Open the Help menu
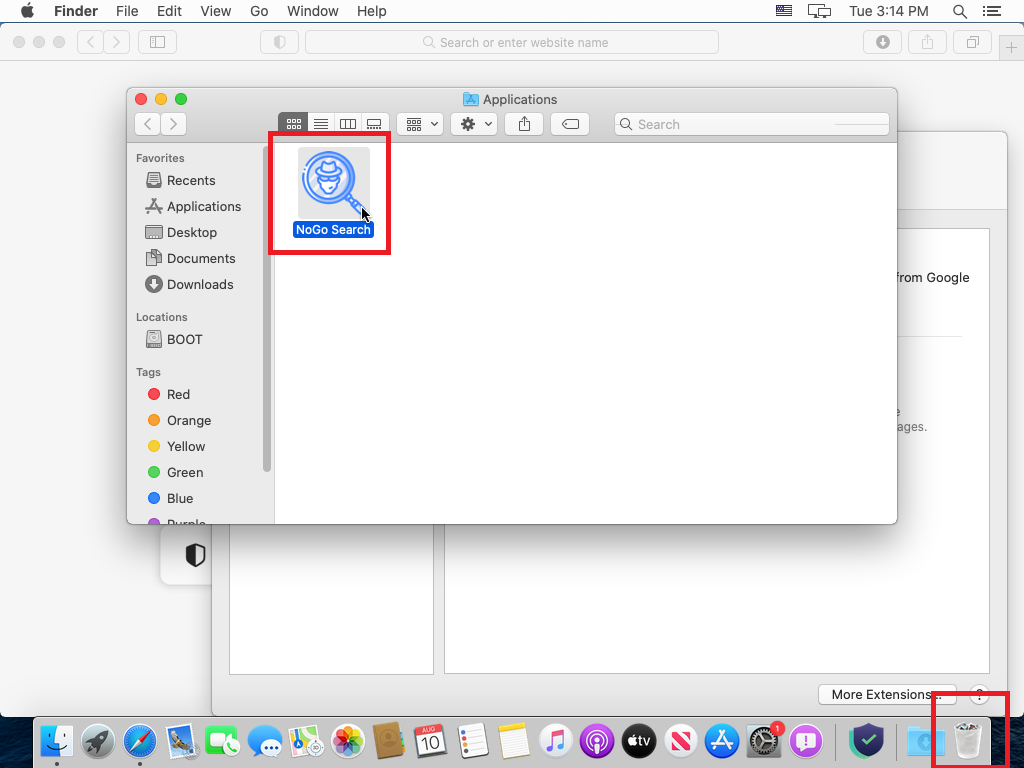1024x768 pixels. pos(372,11)
